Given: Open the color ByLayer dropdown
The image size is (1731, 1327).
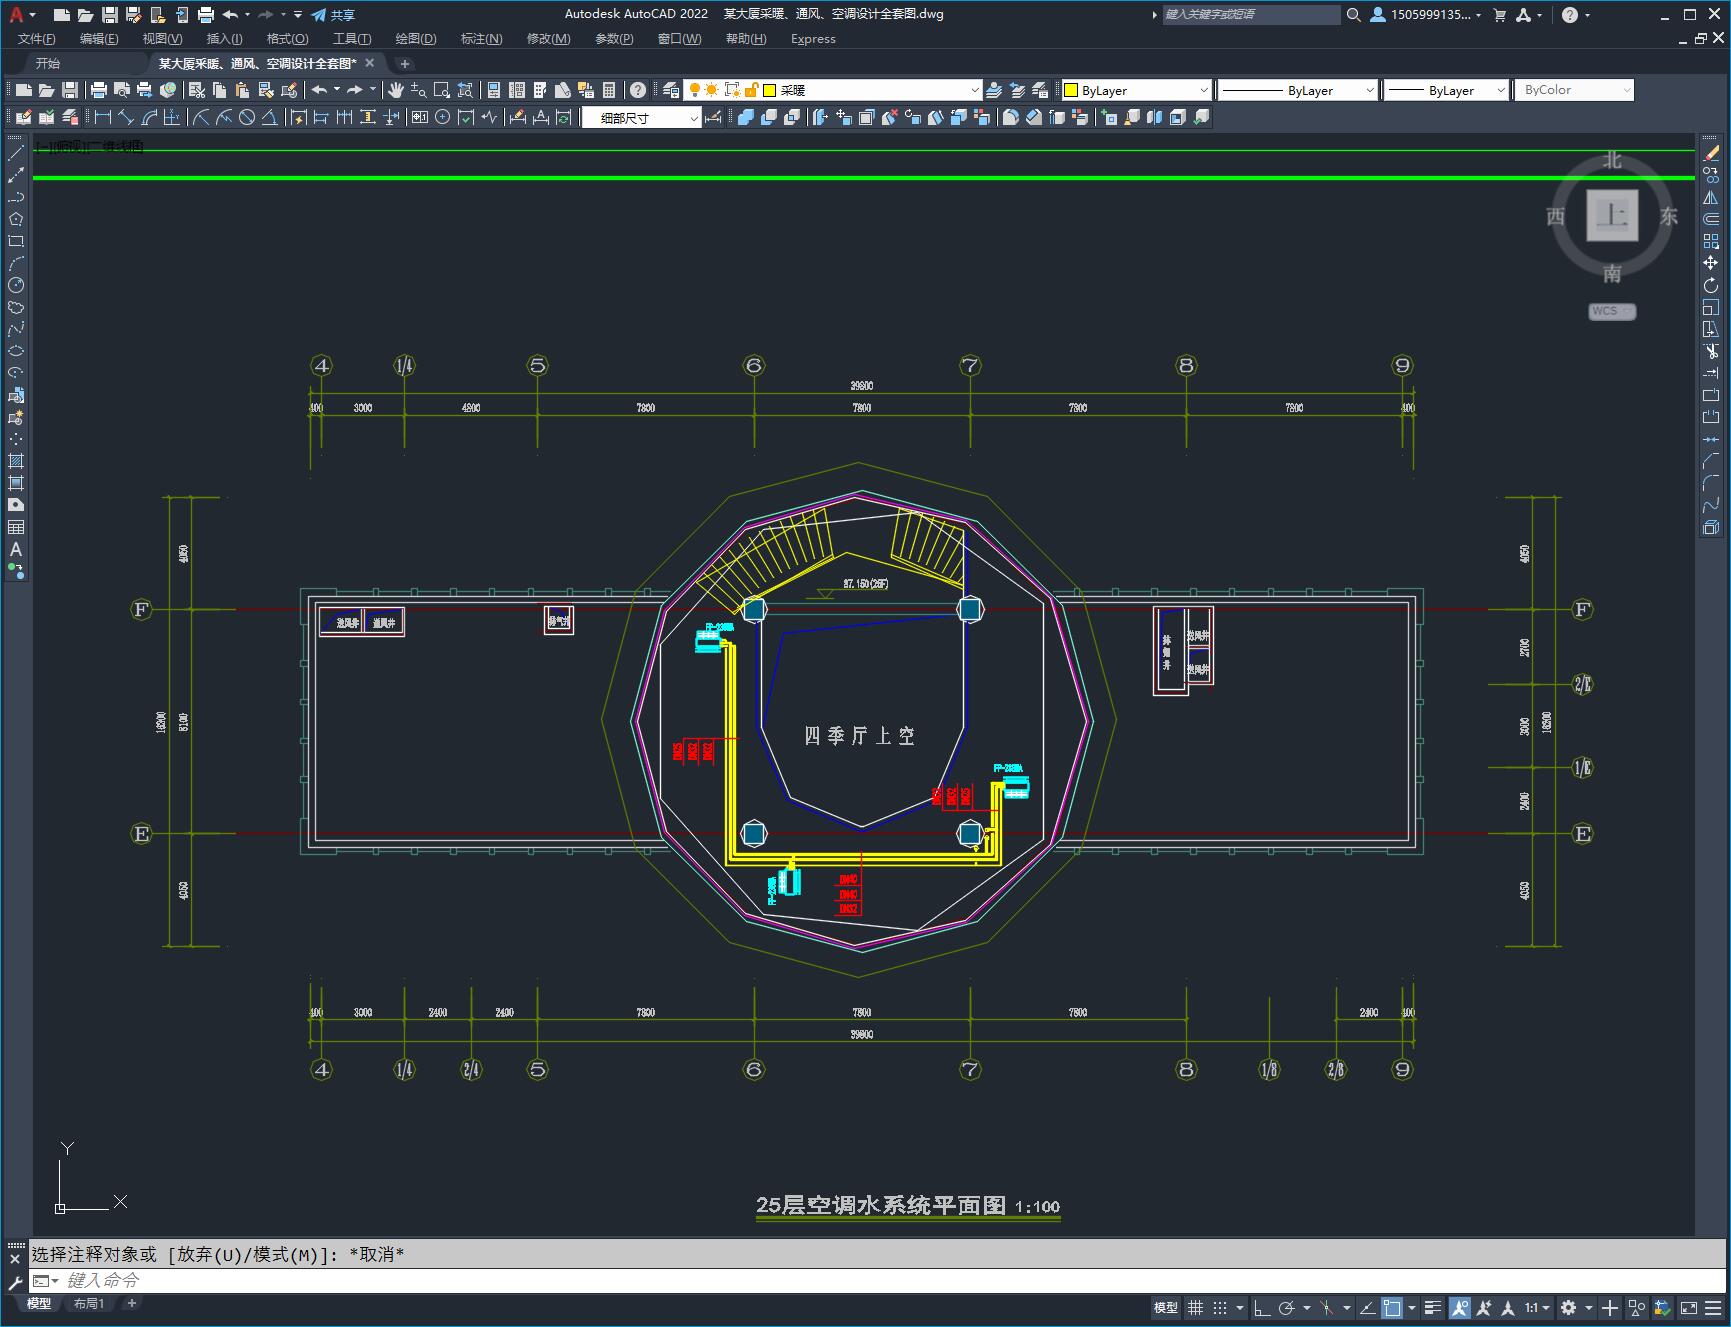Looking at the screenshot, I should 1203,90.
